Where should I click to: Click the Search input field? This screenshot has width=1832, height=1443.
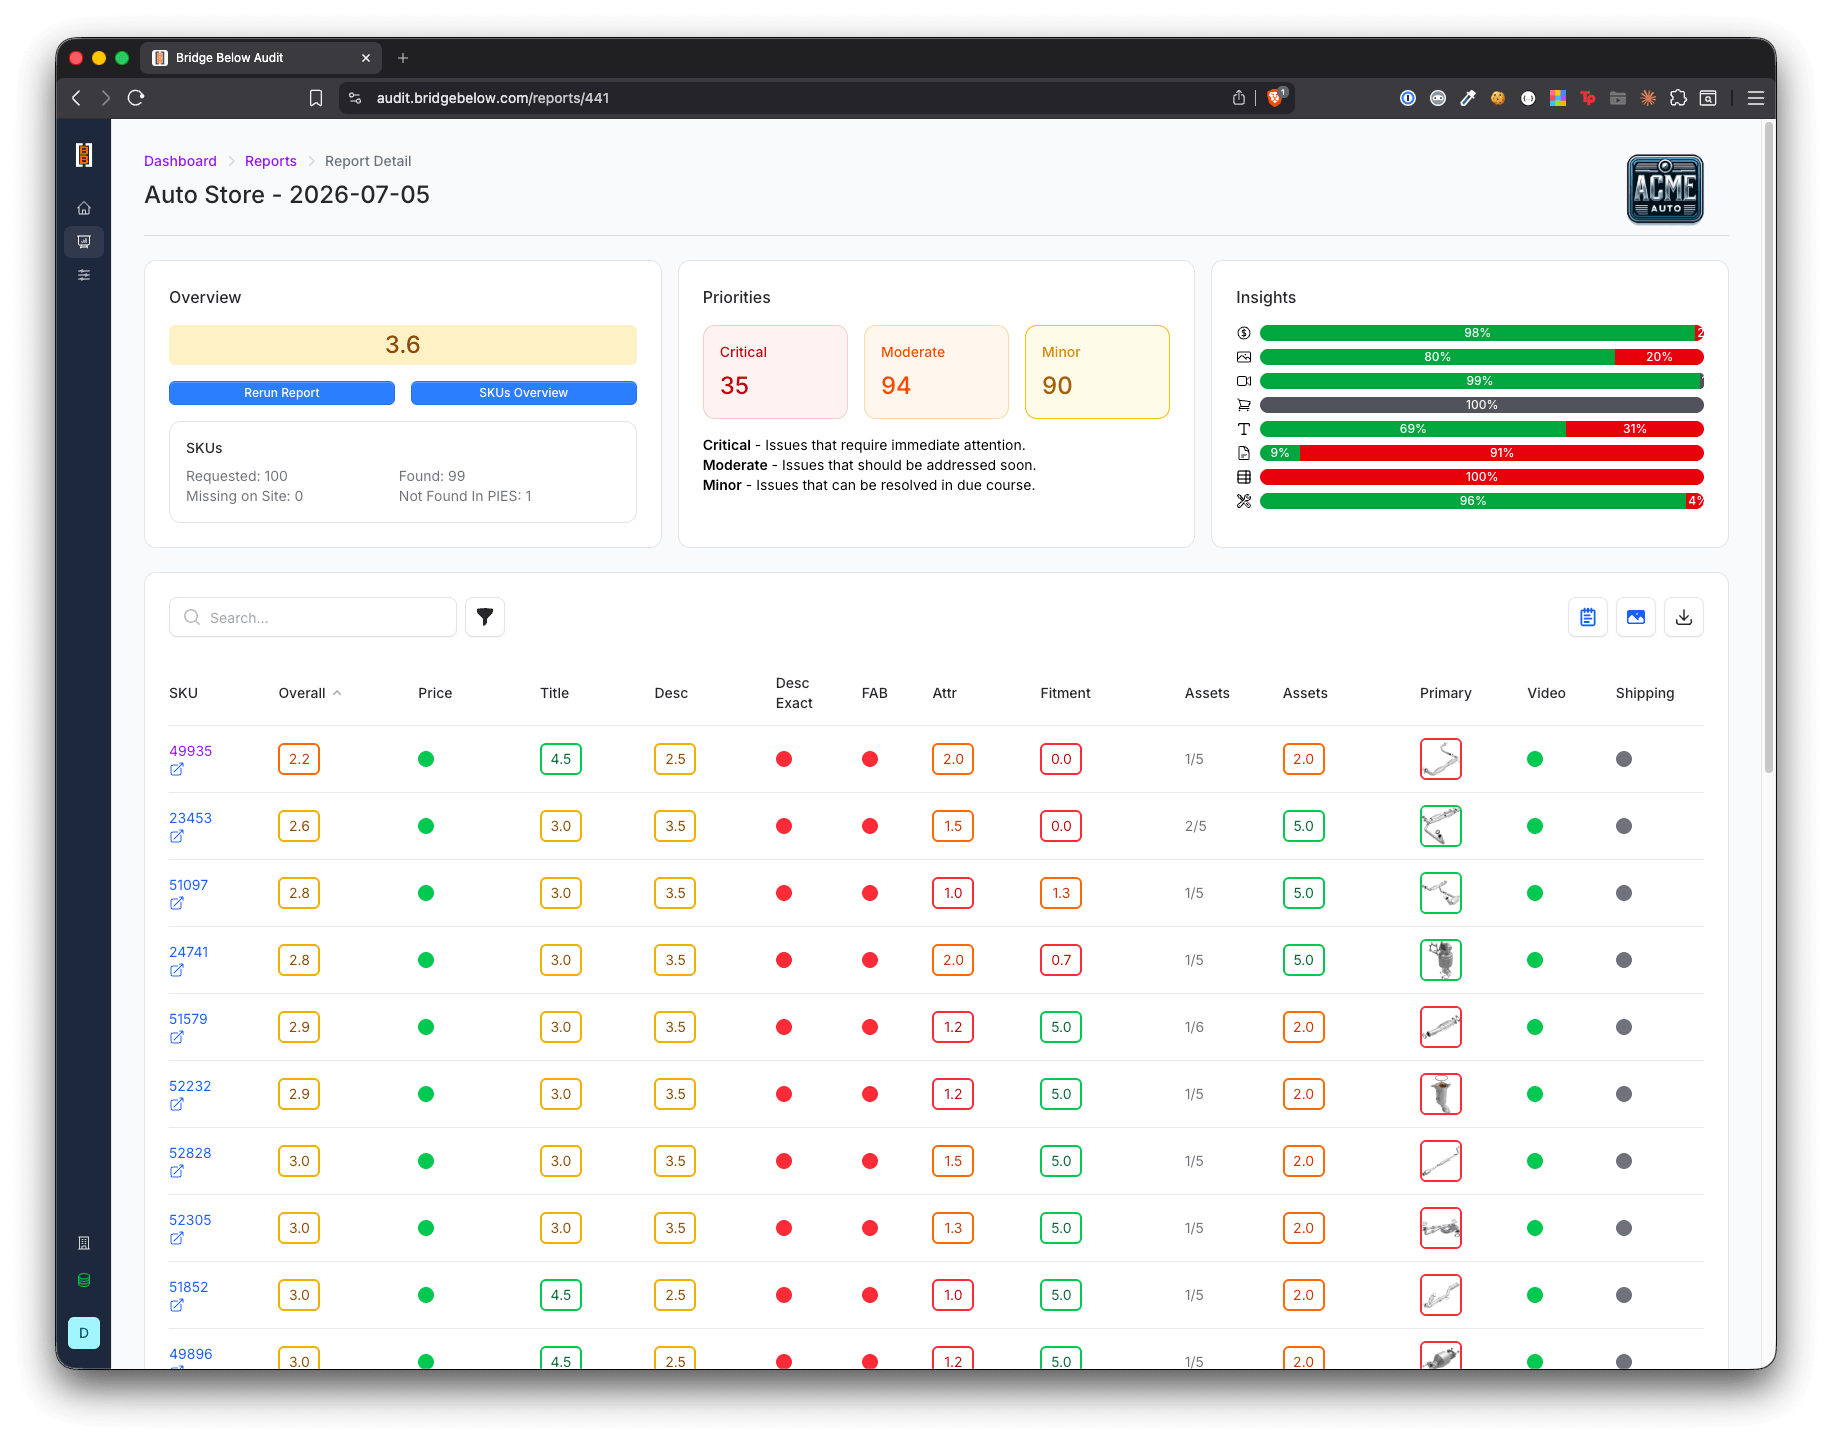(313, 617)
